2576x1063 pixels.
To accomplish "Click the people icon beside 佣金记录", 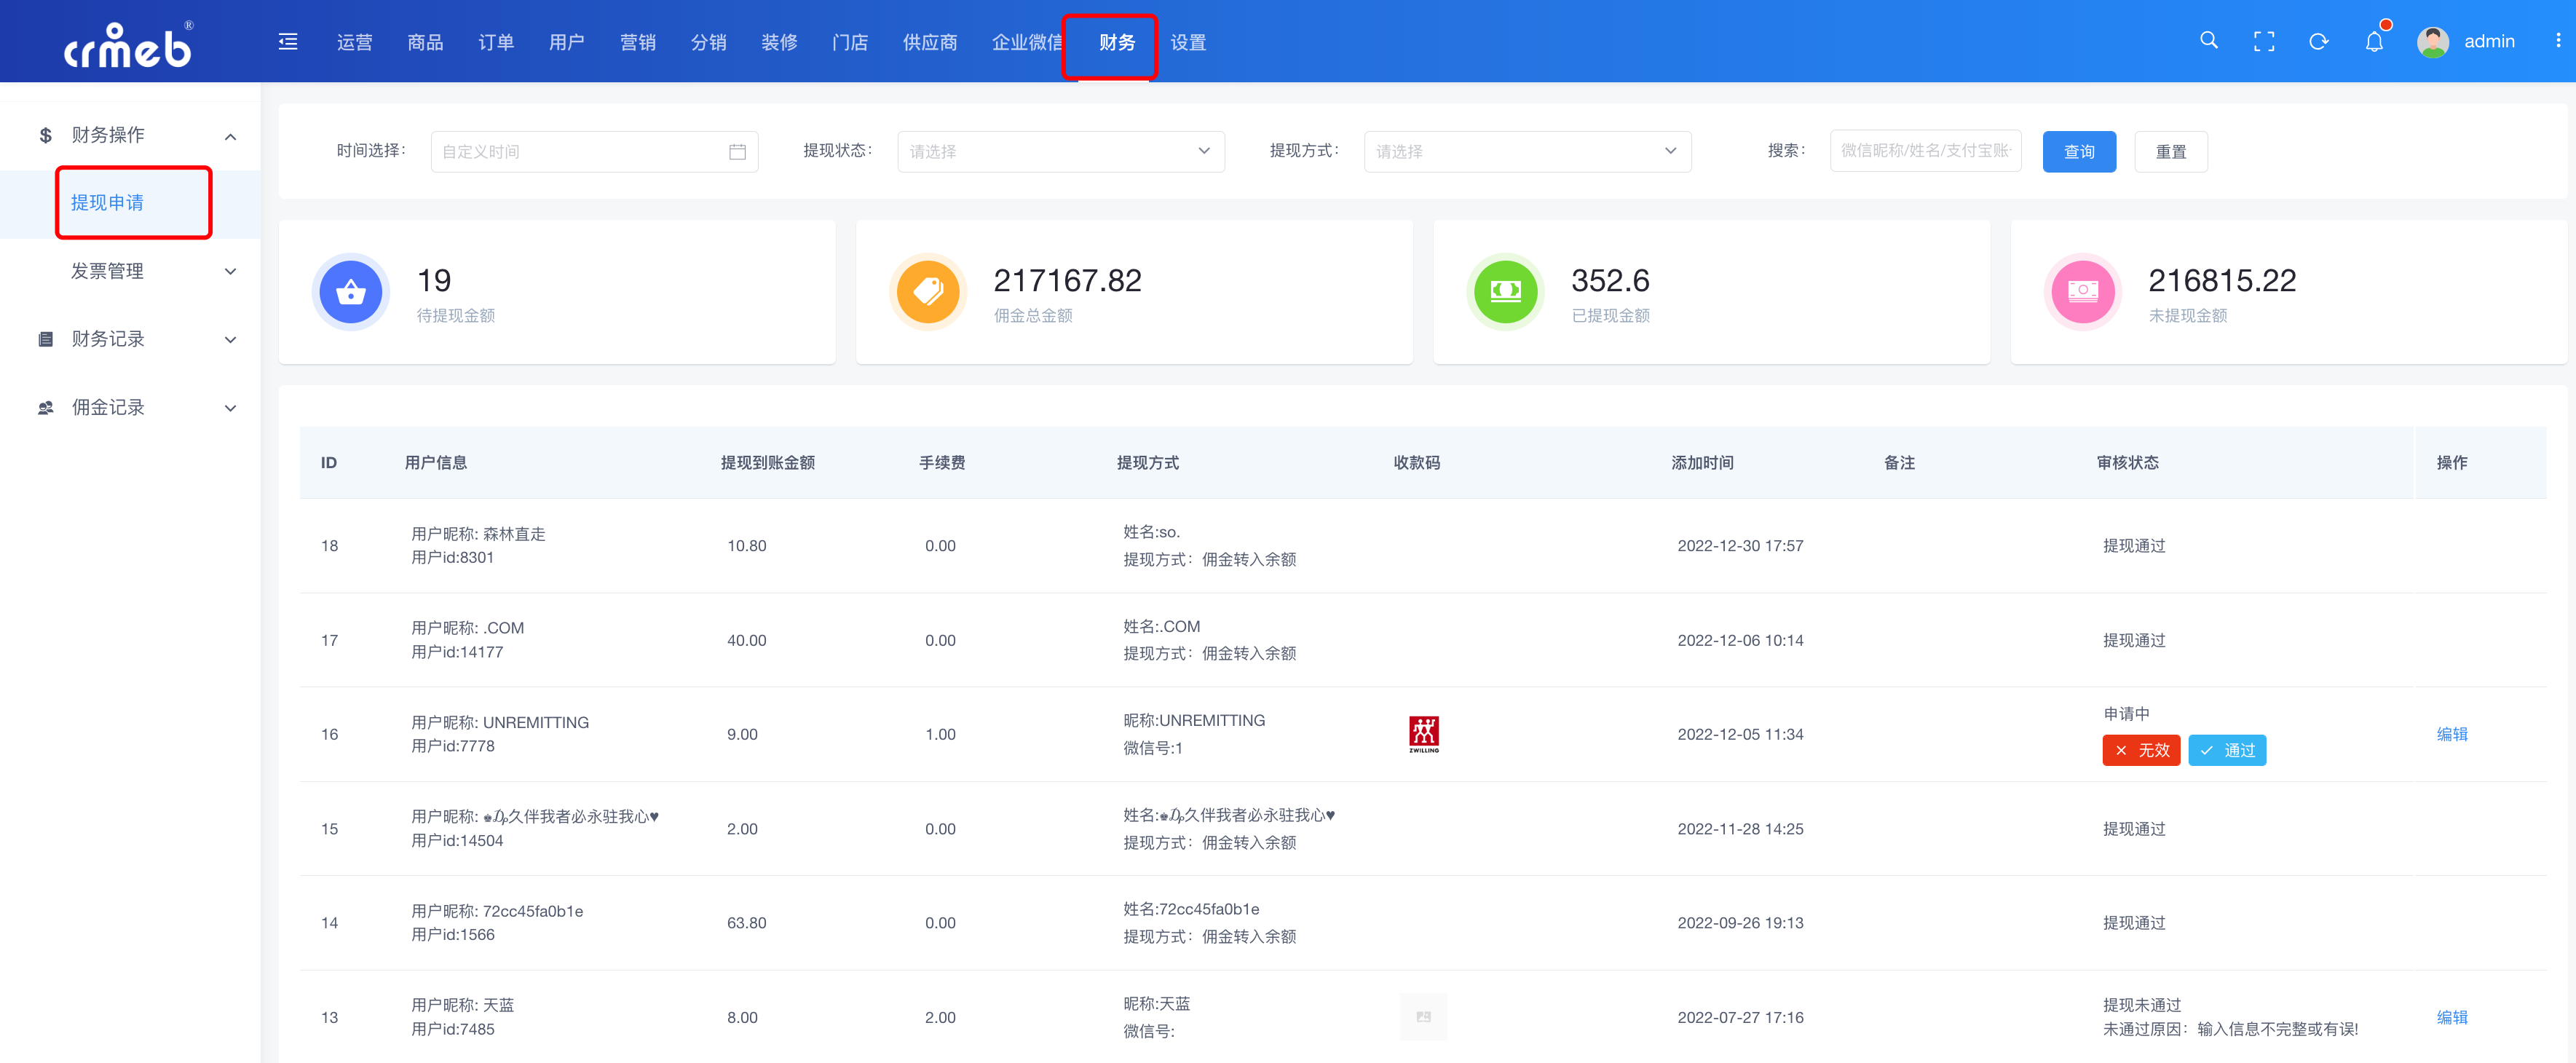I will (45, 407).
